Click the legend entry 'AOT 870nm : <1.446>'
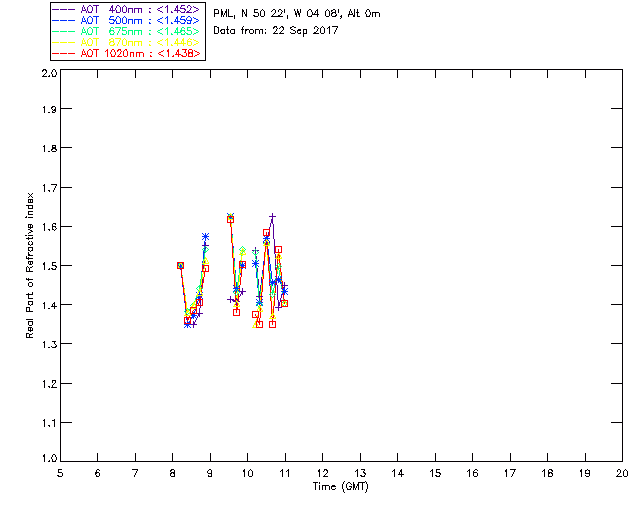This screenshot has height=512, width=640. coord(127,42)
